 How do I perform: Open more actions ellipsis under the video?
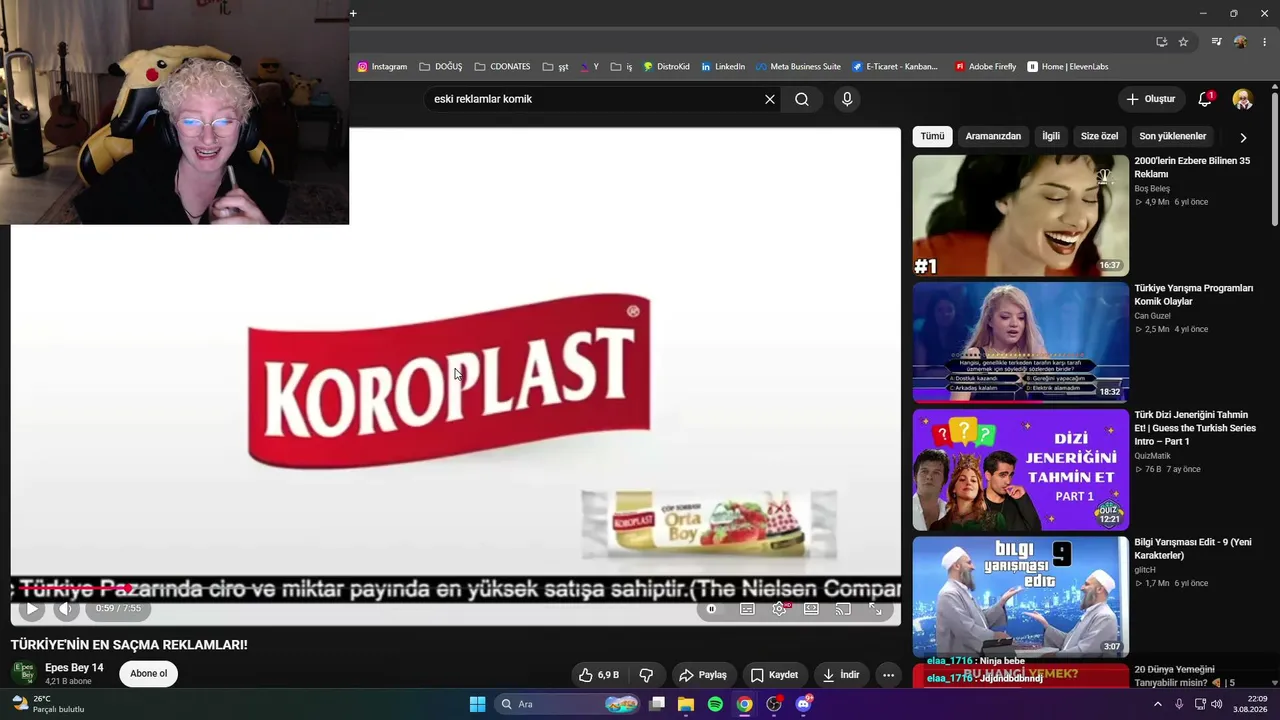[888, 675]
